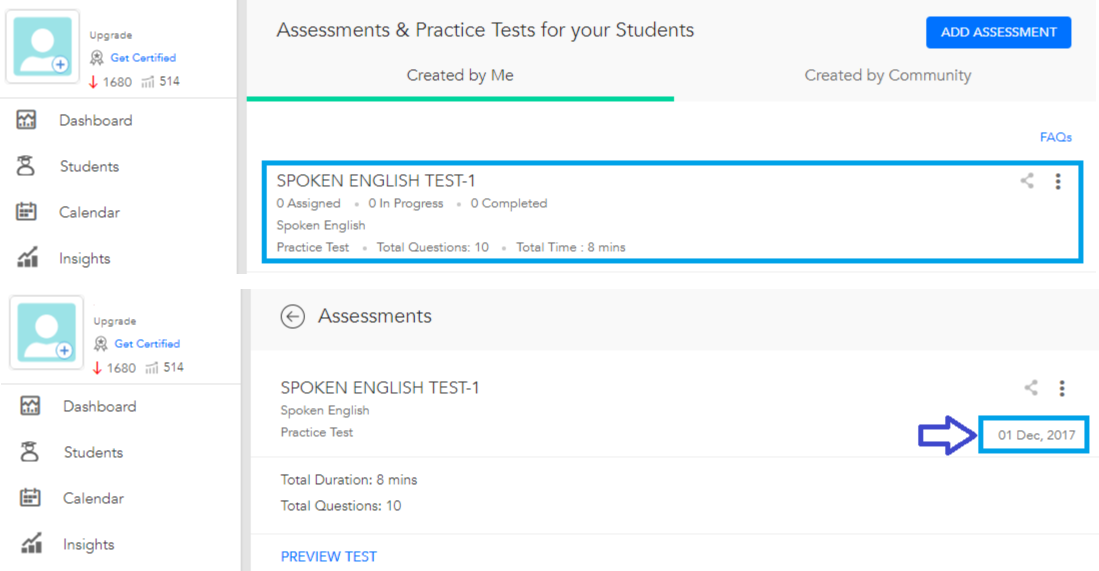Click the ADD ASSESSMENT button
Viewport: 1099px width, 571px height.
coord(998,32)
